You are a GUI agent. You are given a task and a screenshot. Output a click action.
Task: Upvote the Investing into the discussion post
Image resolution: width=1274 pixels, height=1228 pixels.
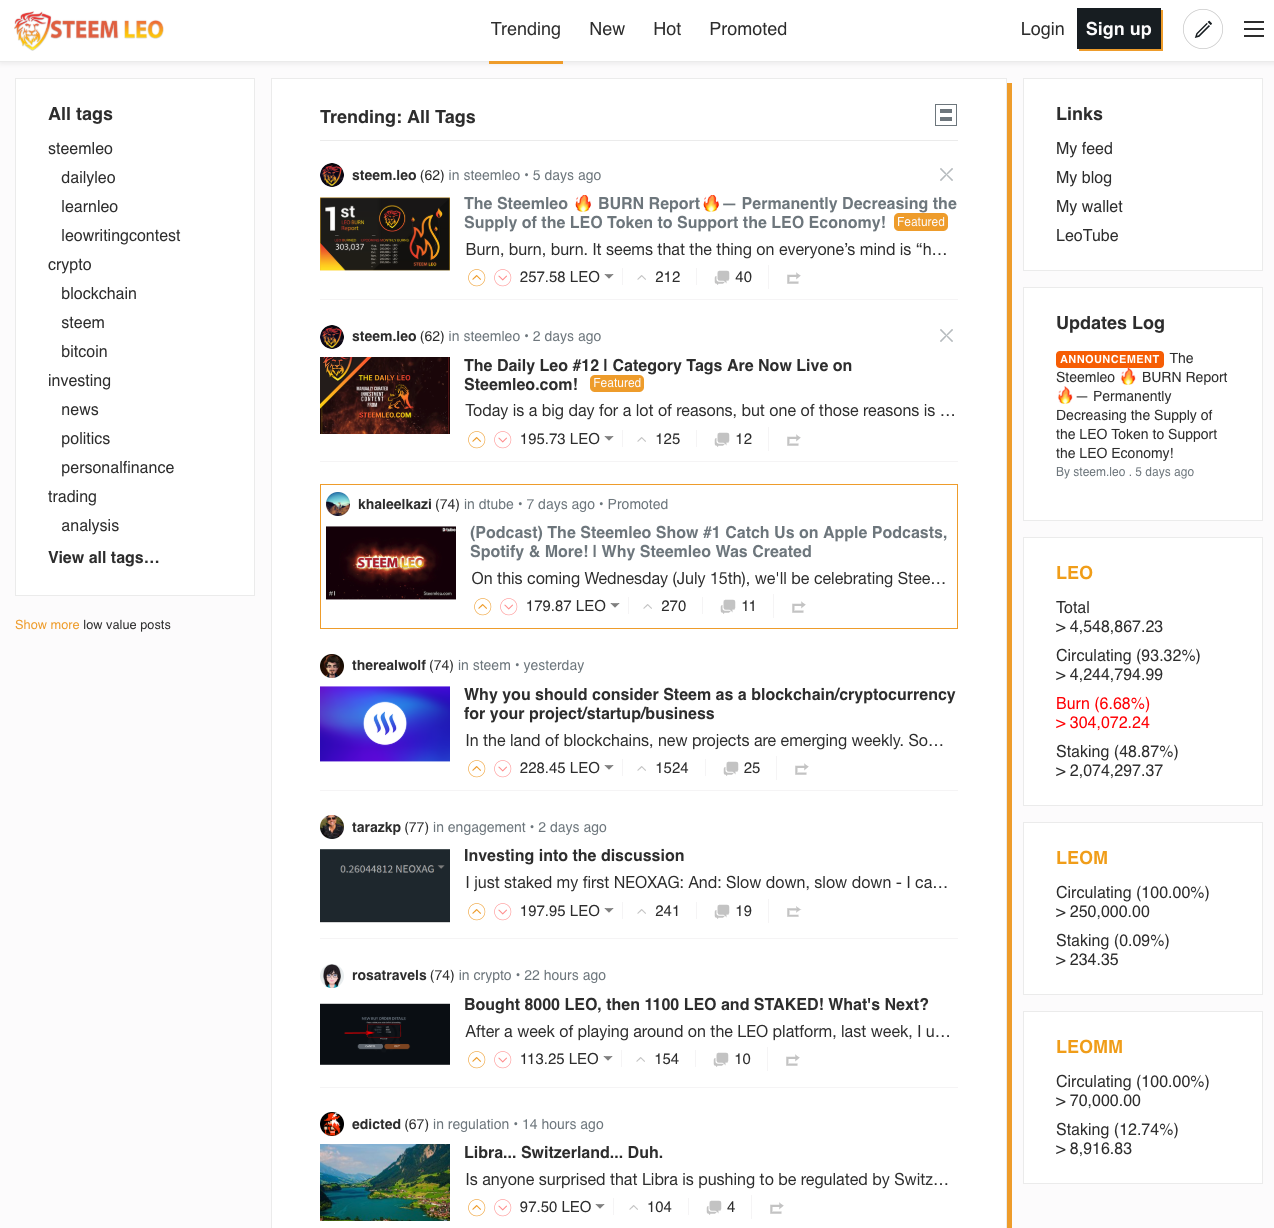477,912
